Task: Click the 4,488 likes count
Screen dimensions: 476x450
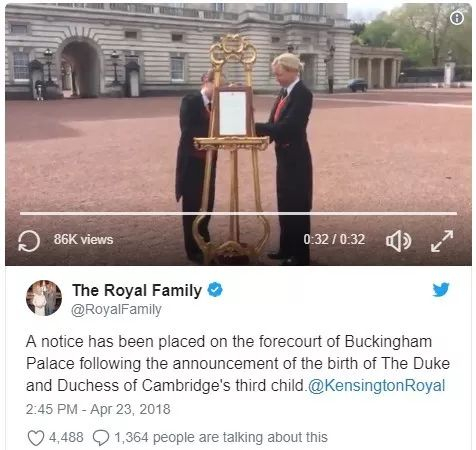Action: tap(66, 437)
